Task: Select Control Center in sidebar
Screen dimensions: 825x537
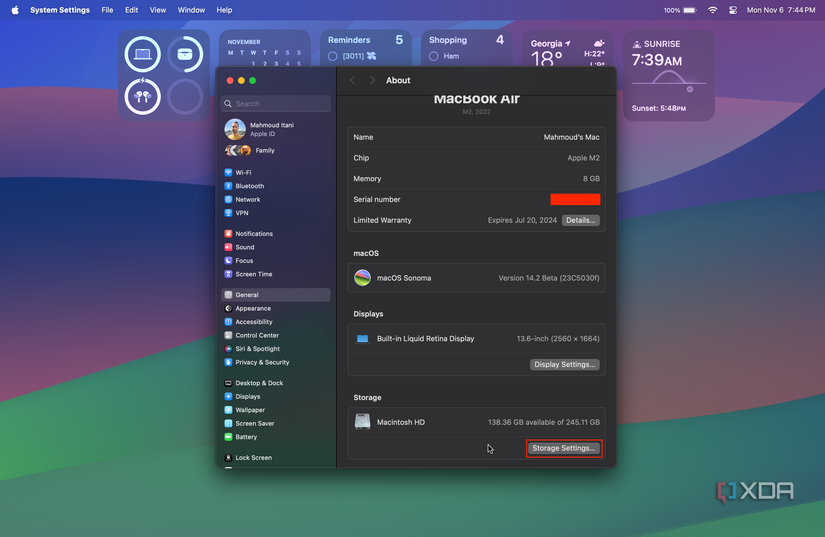Action: tap(276, 335)
